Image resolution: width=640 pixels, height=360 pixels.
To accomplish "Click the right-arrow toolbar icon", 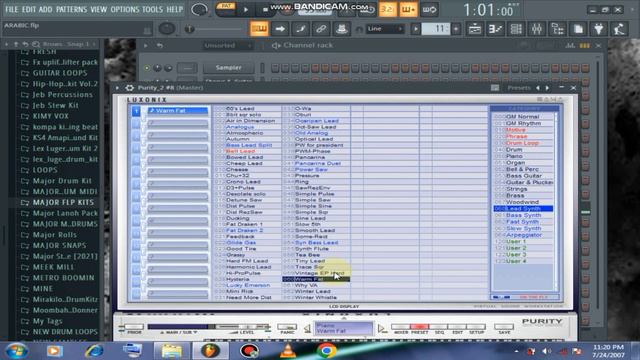I will point(280,29).
